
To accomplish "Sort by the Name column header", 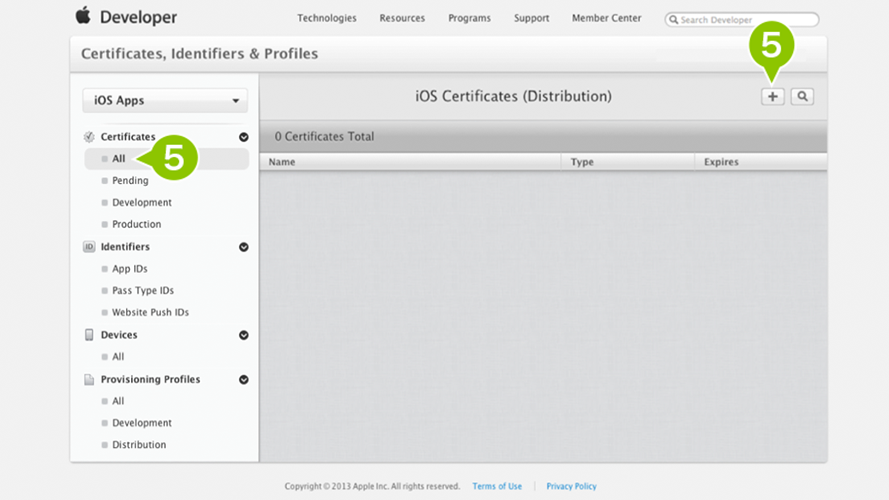I will coord(282,162).
